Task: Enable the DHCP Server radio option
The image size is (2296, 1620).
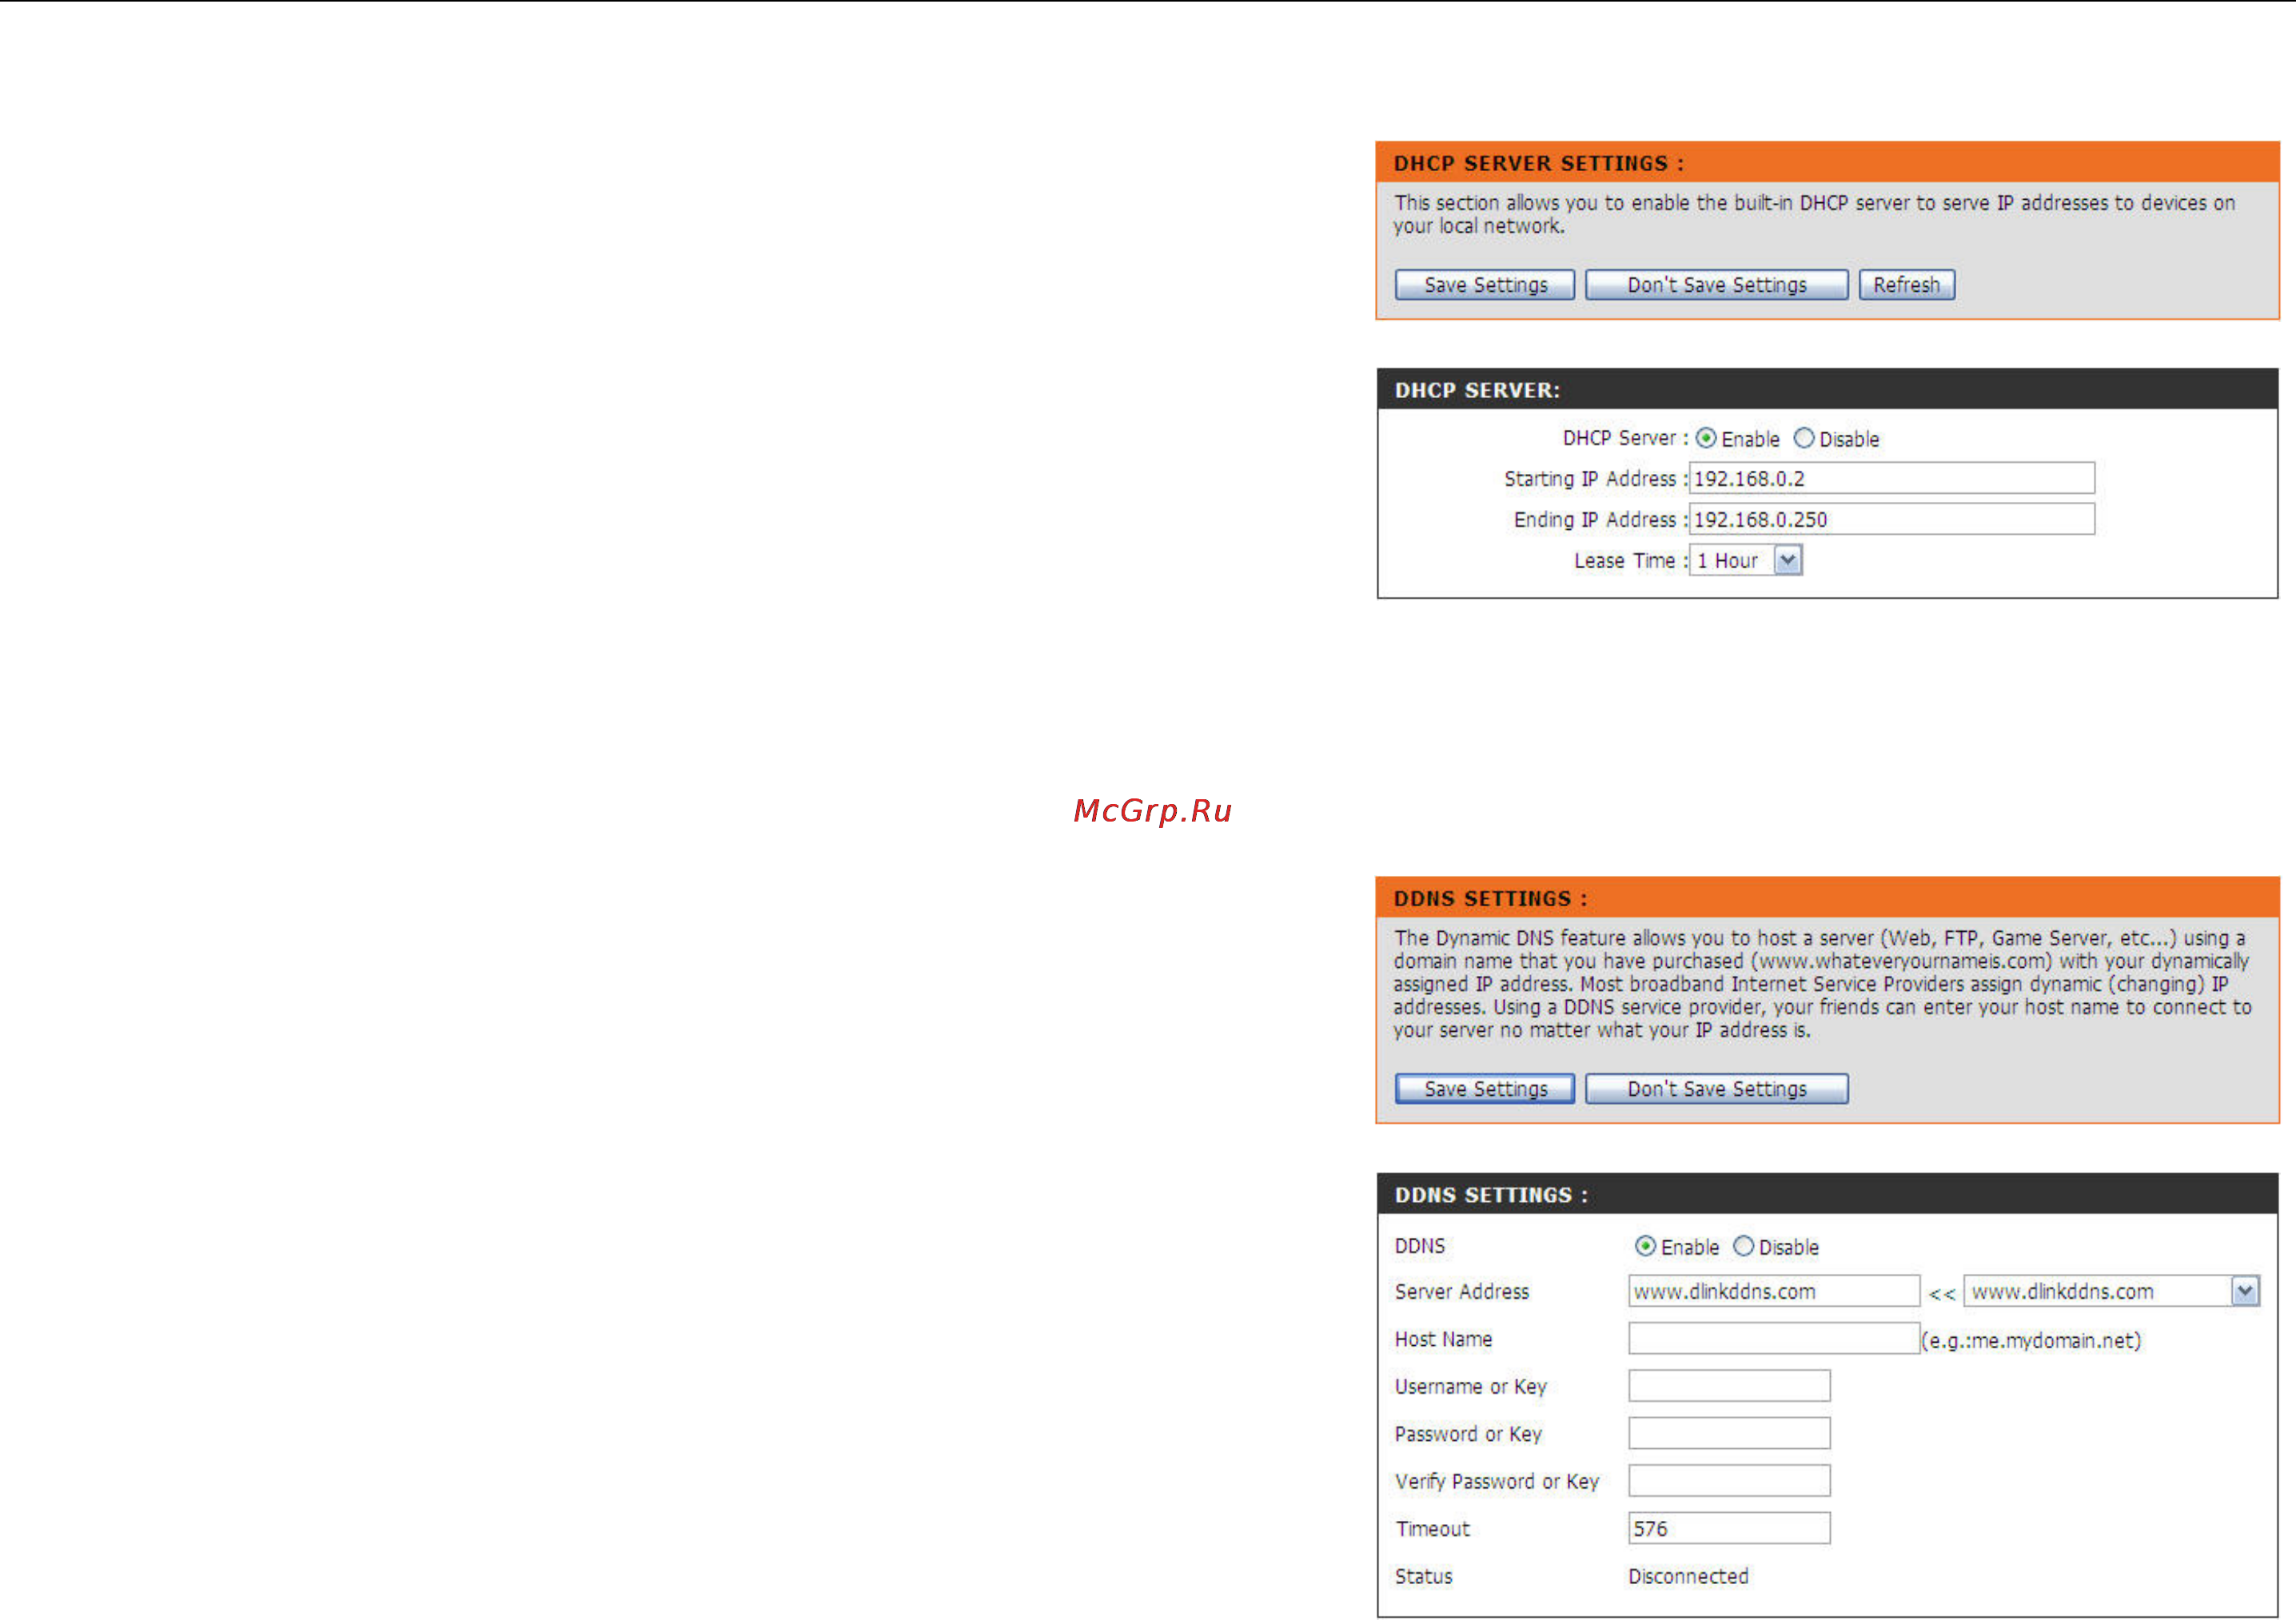Action: (1706, 439)
